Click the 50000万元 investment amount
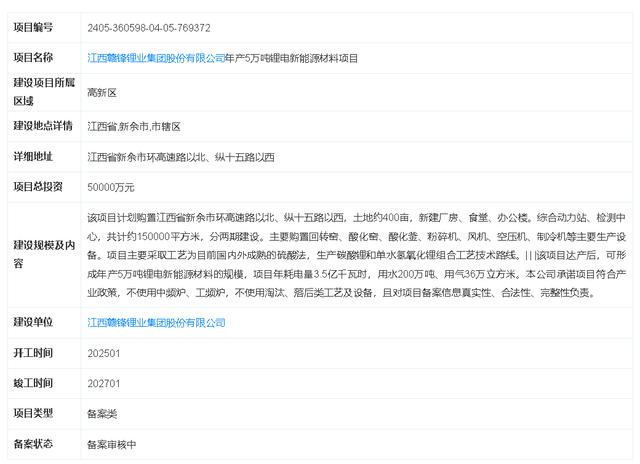This screenshot has height=464, width=640. pyautogui.click(x=111, y=187)
